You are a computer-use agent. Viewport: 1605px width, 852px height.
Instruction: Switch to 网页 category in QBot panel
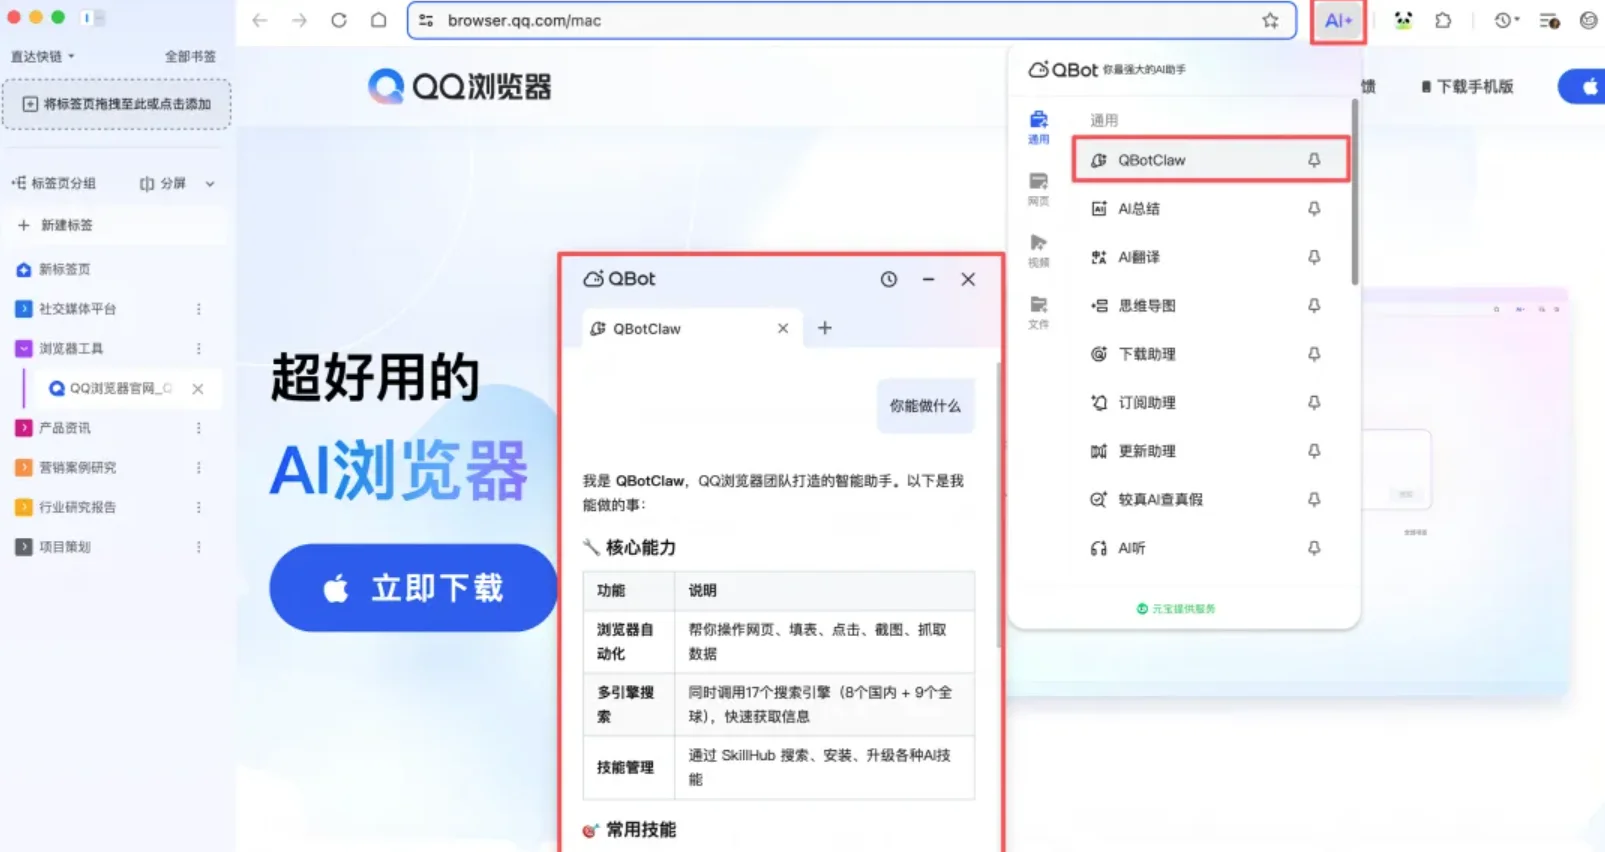(x=1038, y=188)
